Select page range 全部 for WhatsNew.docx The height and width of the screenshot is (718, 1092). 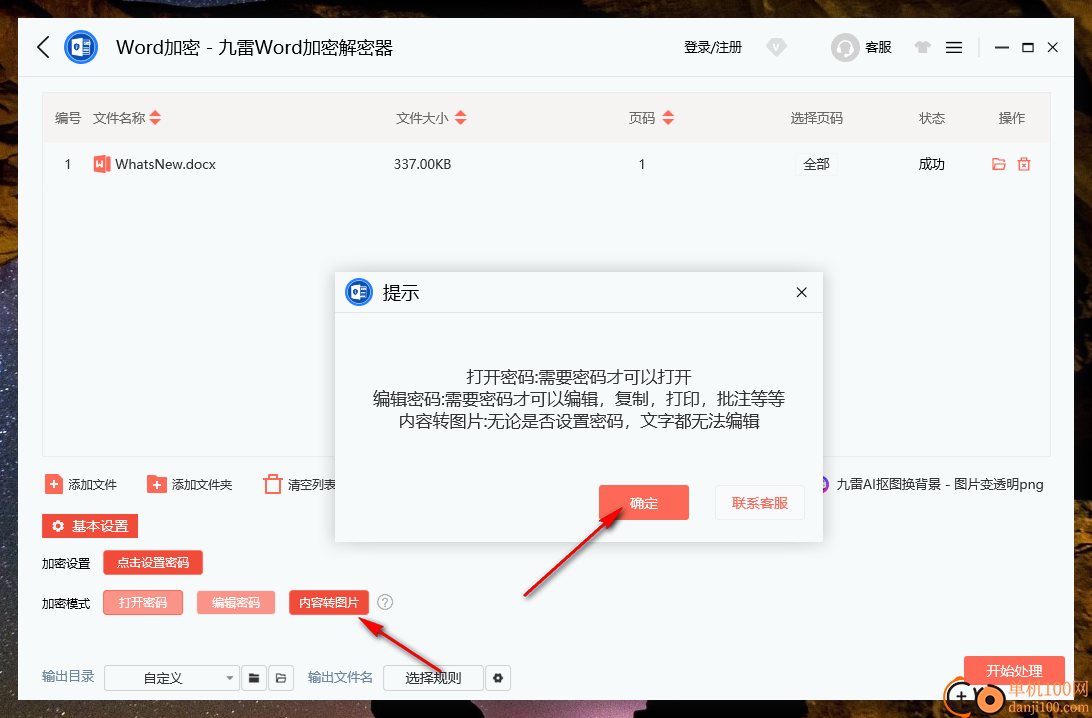click(816, 164)
